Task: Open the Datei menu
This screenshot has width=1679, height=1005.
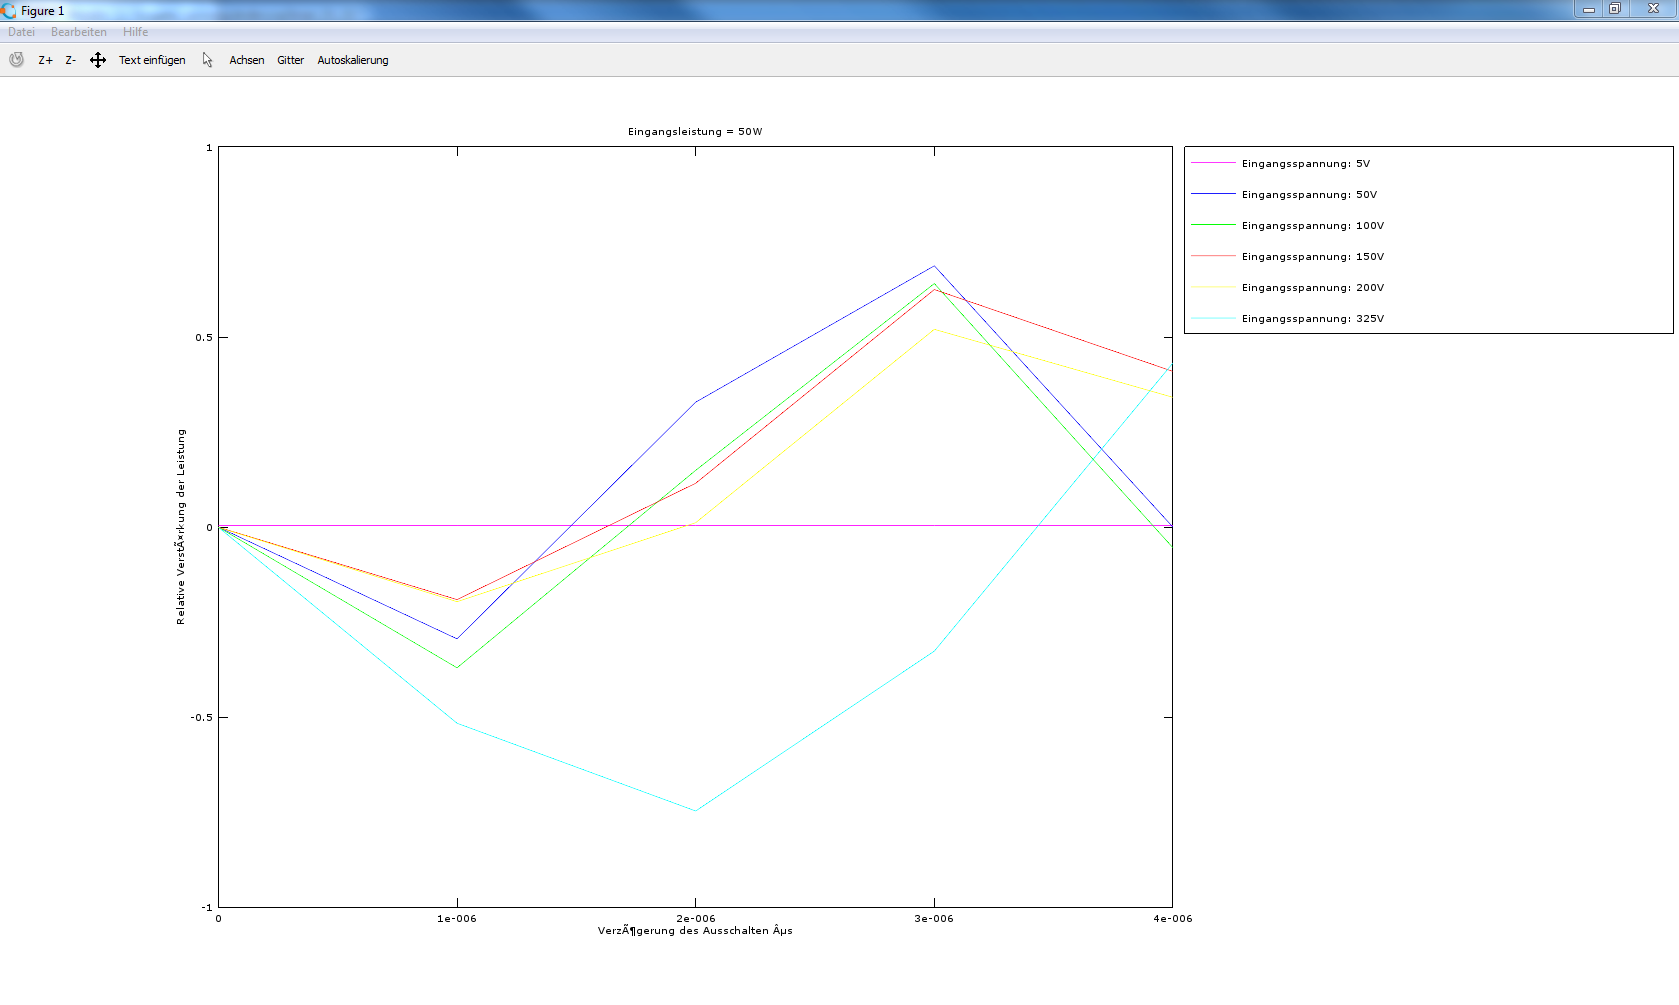Action: 21,32
